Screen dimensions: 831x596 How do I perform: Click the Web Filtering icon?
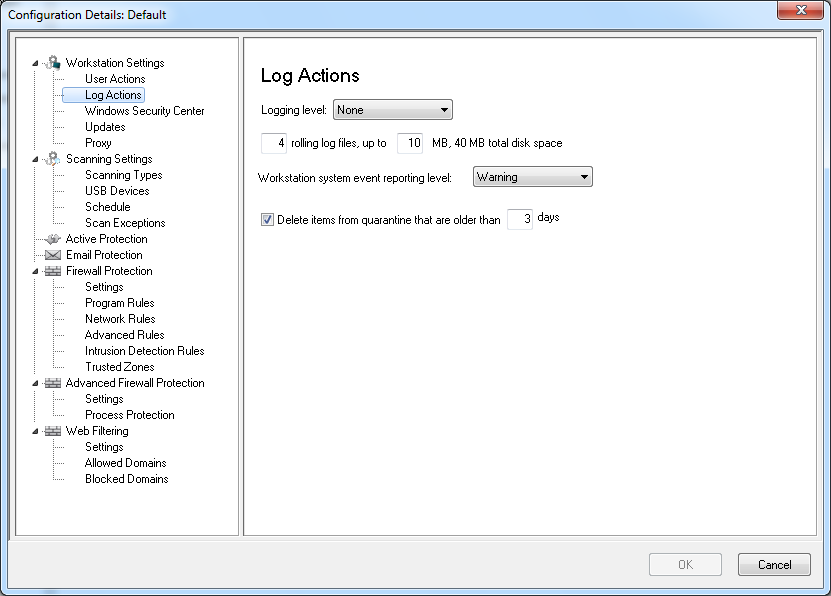[53, 431]
